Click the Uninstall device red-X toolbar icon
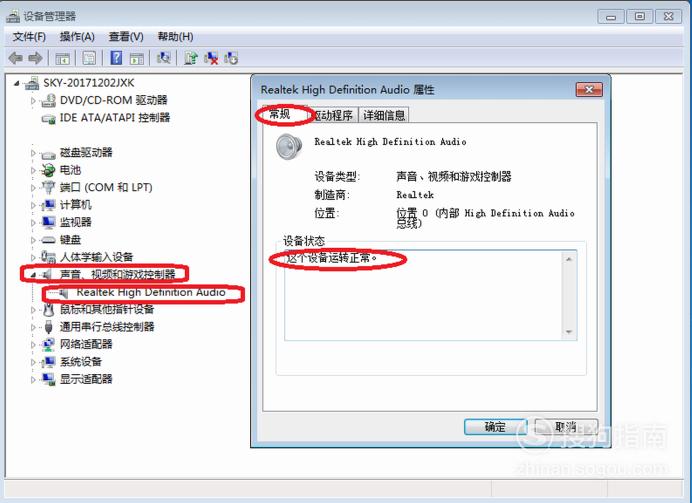The image size is (692, 503). tap(211, 58)
